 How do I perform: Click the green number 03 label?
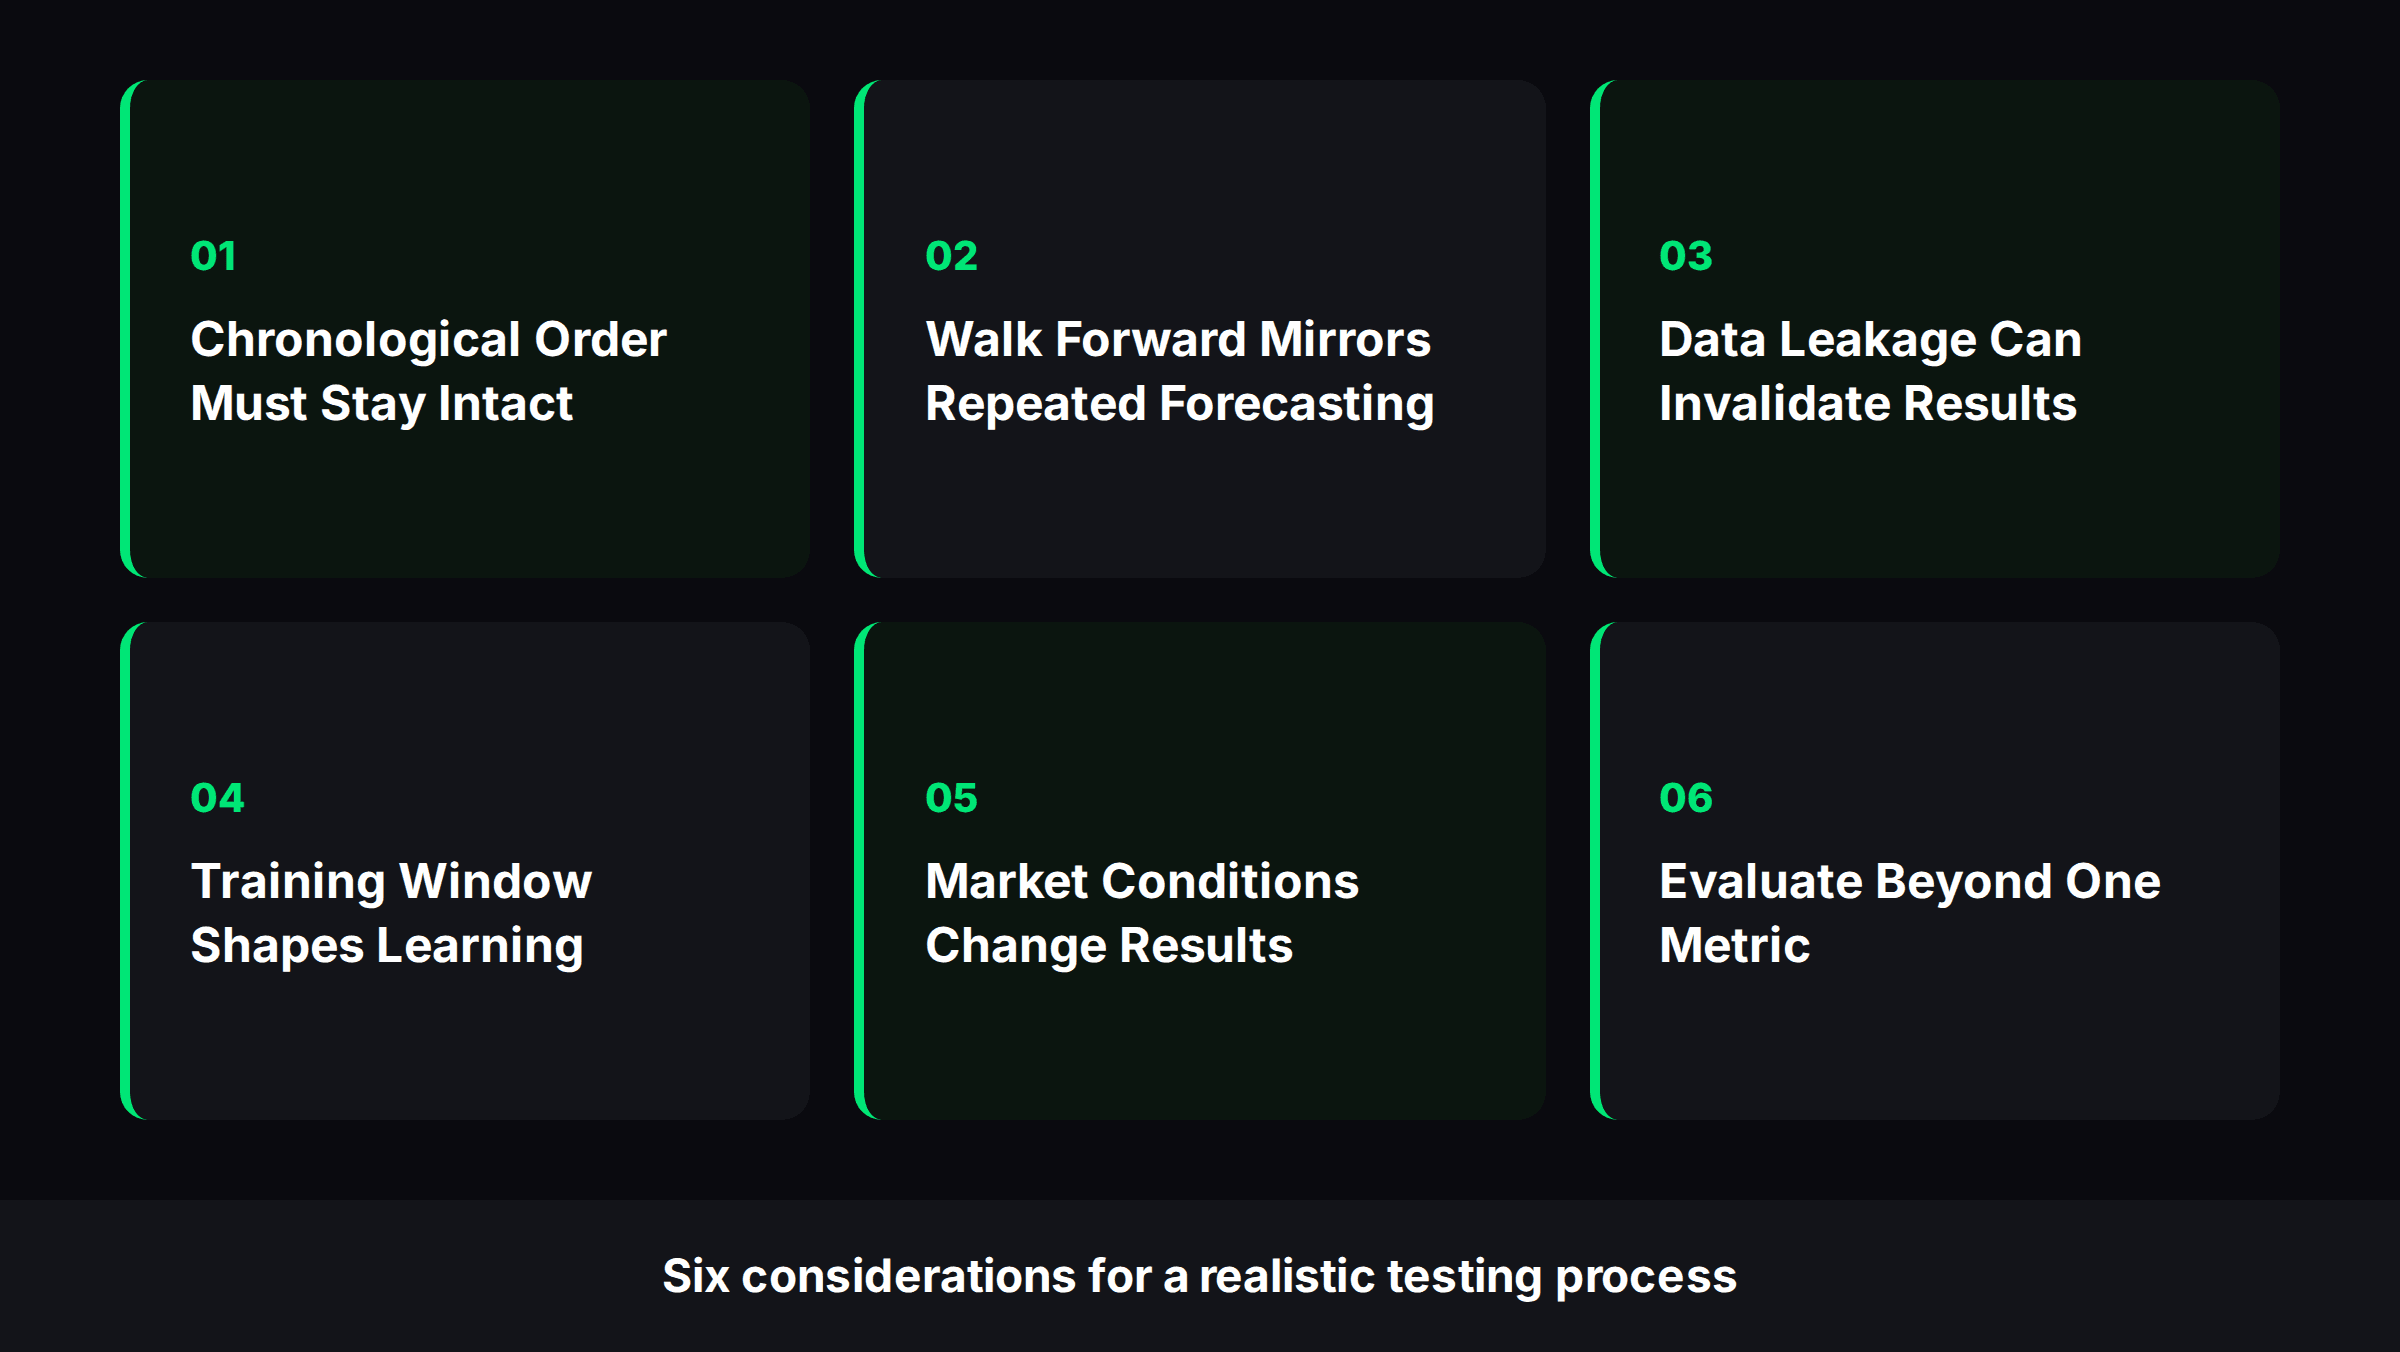pyautogui.click(x=1686, y=256)
